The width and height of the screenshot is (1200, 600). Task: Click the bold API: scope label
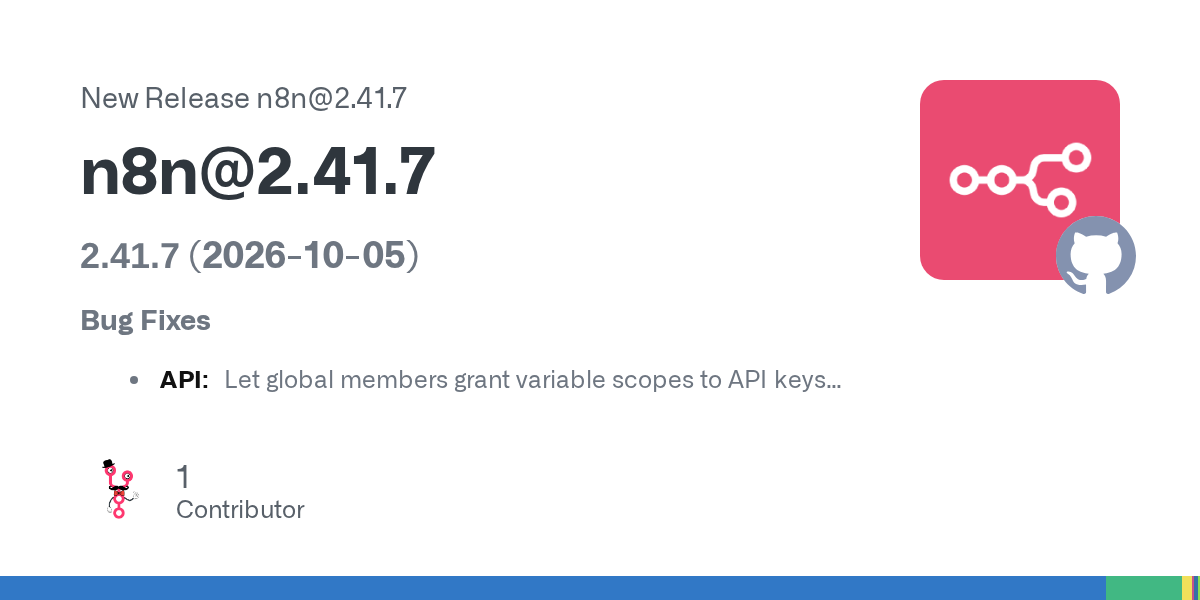(x=184, y=380)
